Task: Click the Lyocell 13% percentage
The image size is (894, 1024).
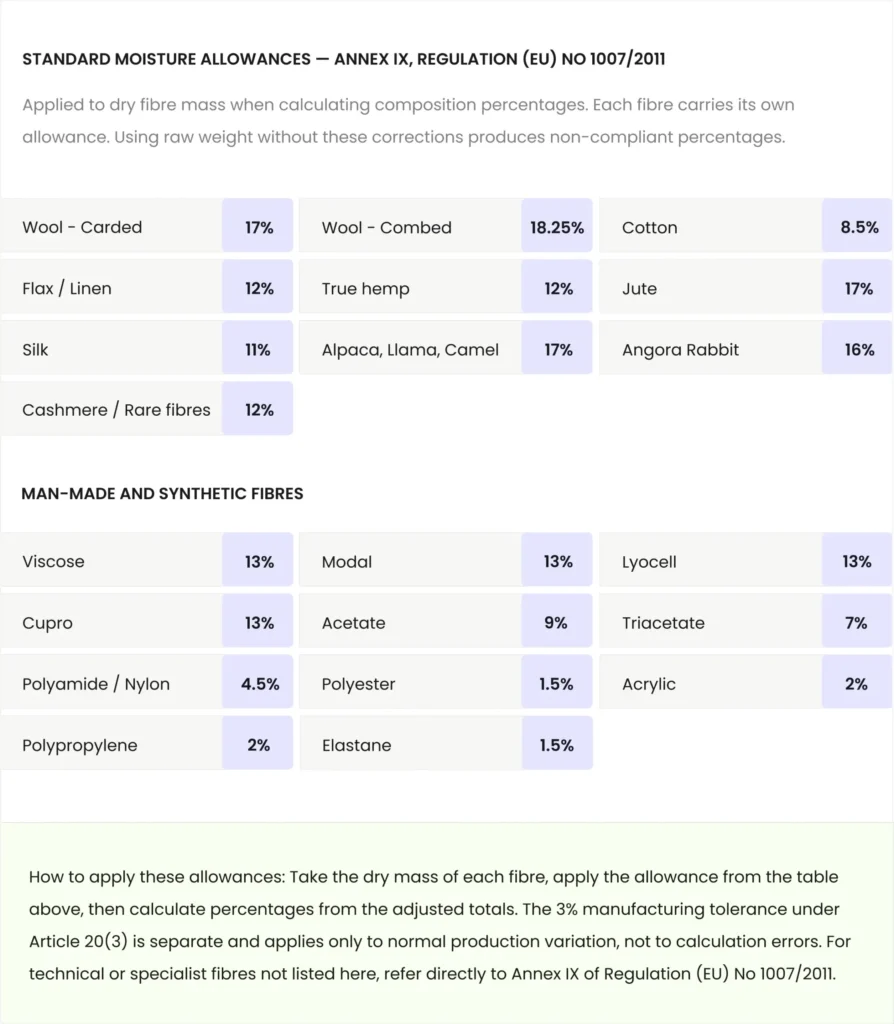Action: pos(857,560)
